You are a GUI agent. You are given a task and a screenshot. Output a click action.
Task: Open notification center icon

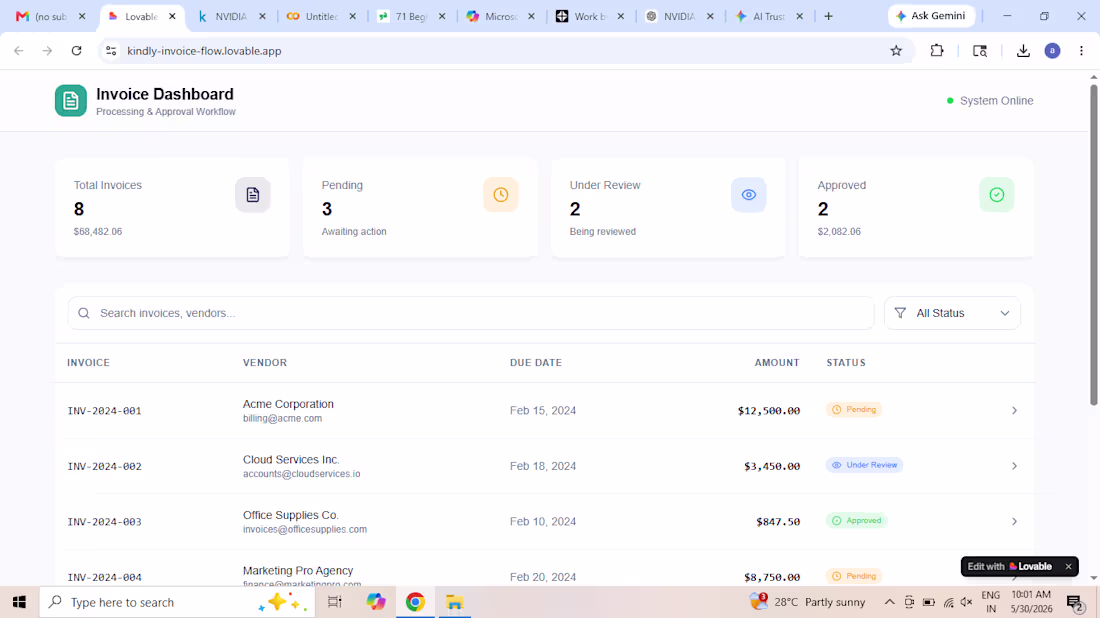click(x=1075, y=602)
